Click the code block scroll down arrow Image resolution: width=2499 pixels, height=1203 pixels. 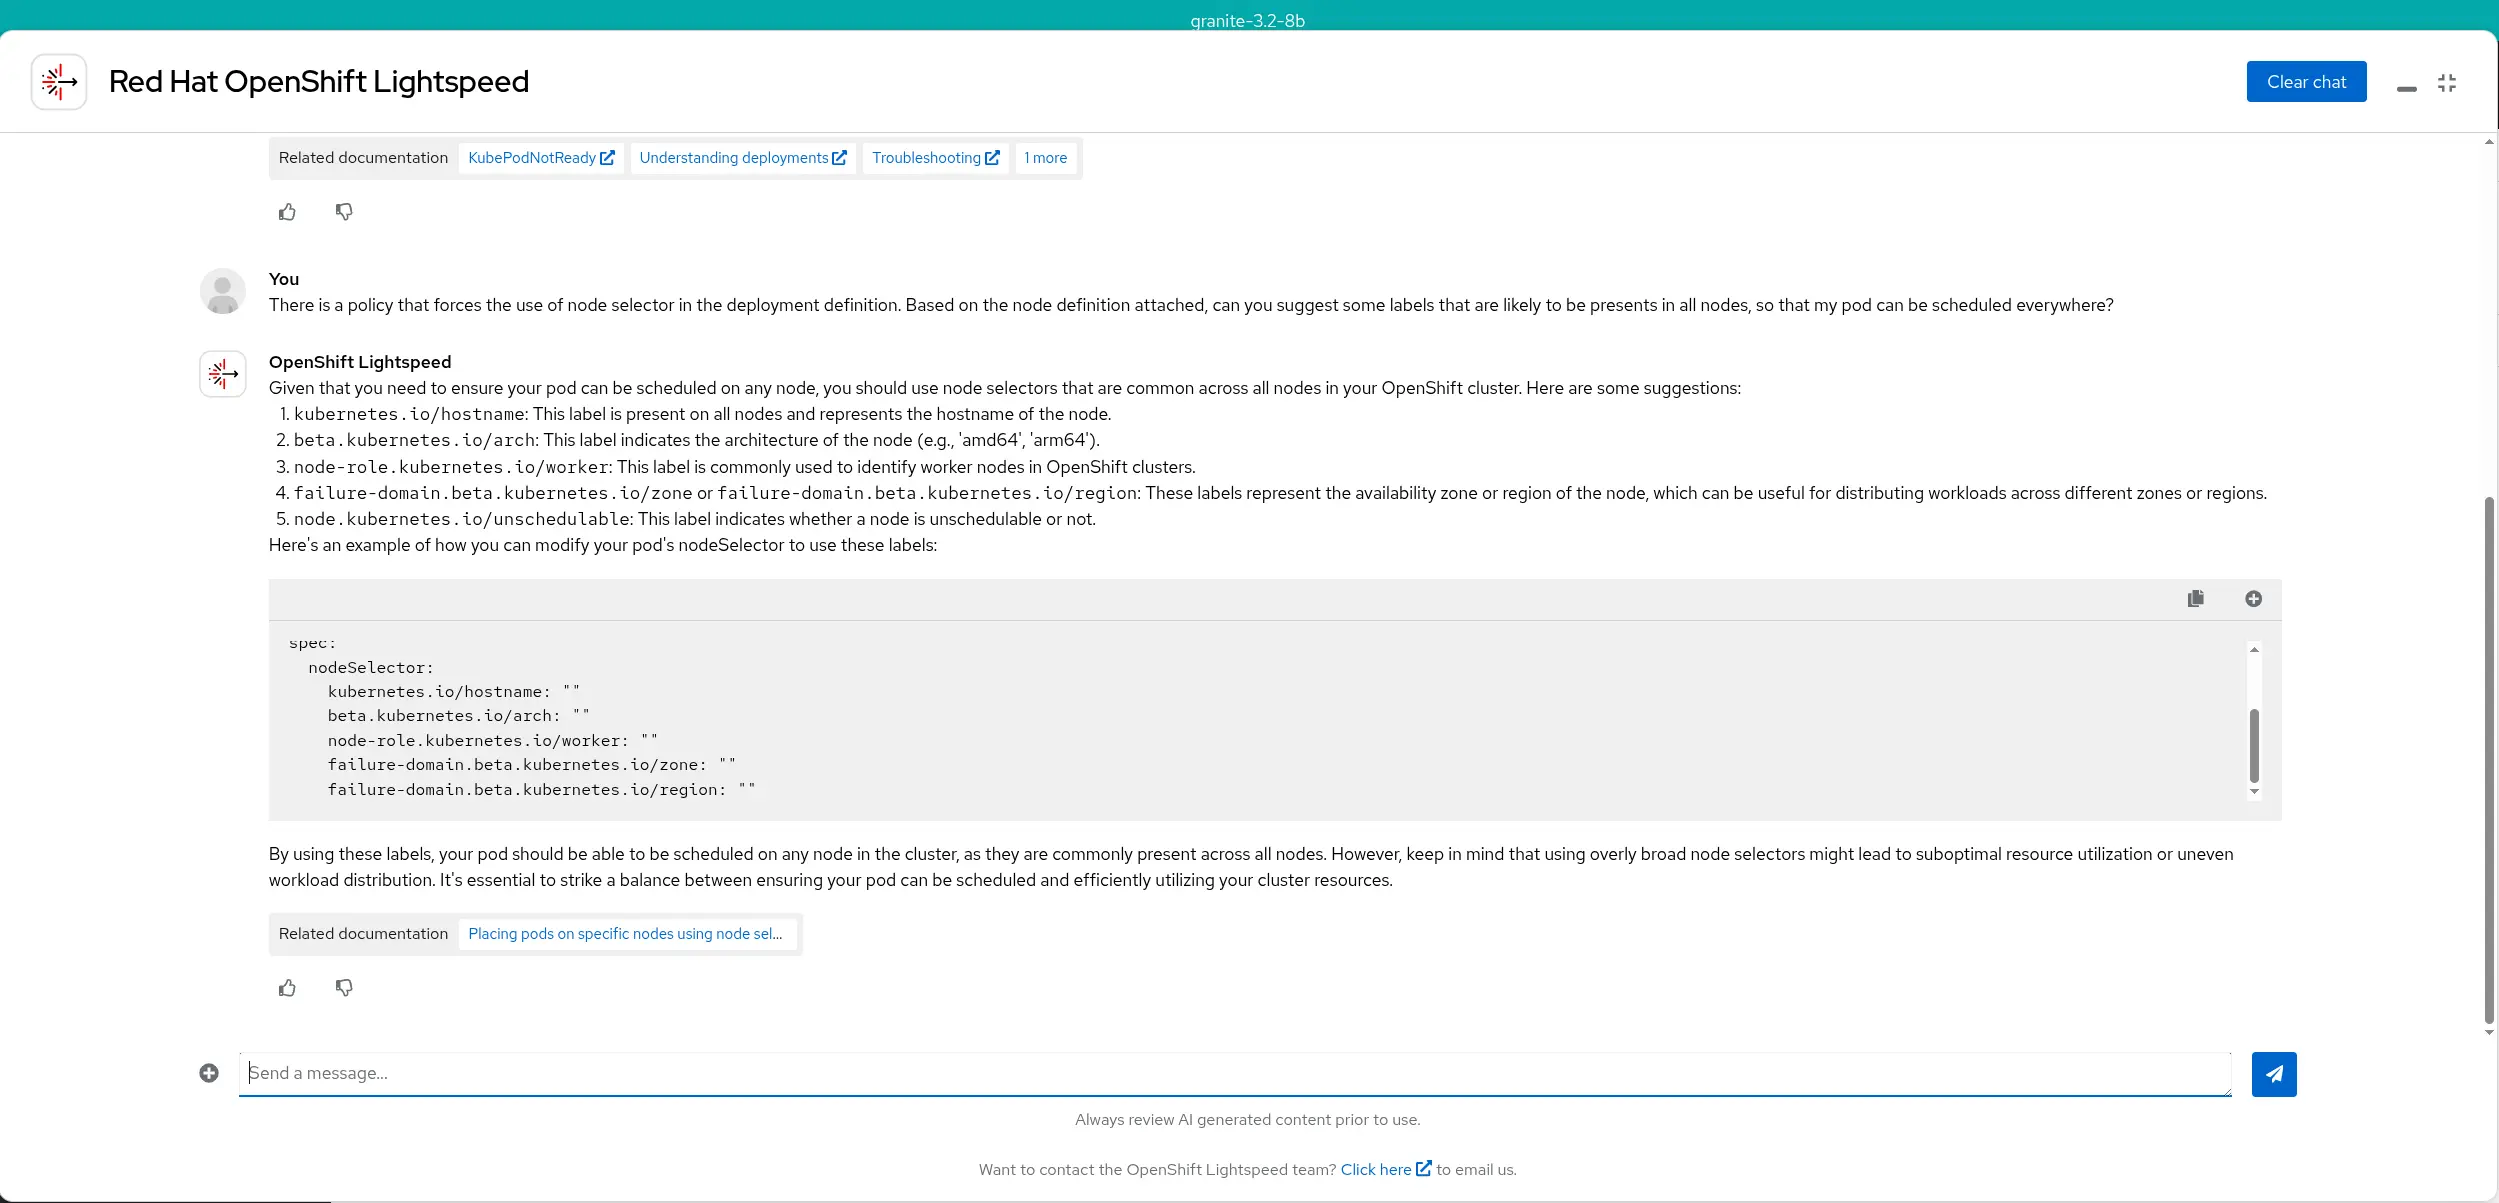tap(2254, 792)
